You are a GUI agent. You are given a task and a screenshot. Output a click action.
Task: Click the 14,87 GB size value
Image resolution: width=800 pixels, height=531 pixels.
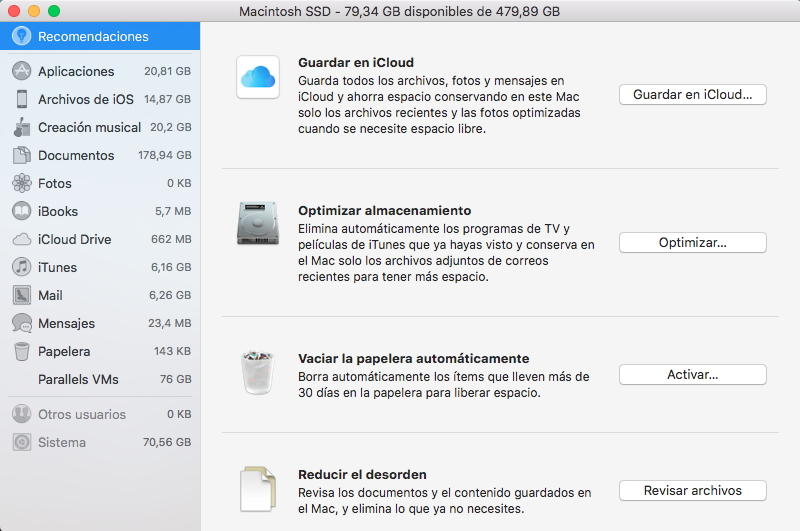[167, 99]
